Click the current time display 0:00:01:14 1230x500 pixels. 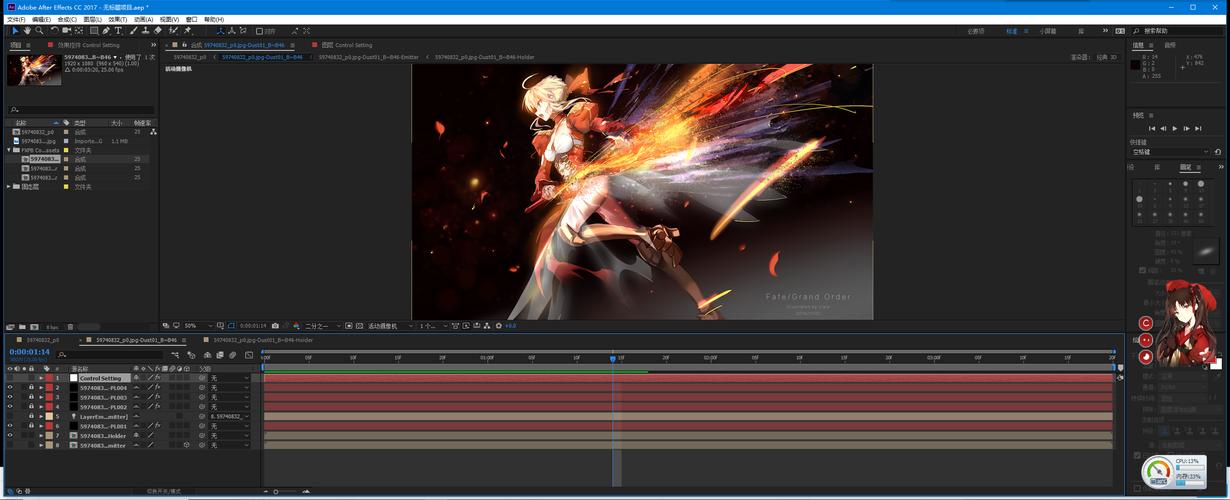point(29,352)
